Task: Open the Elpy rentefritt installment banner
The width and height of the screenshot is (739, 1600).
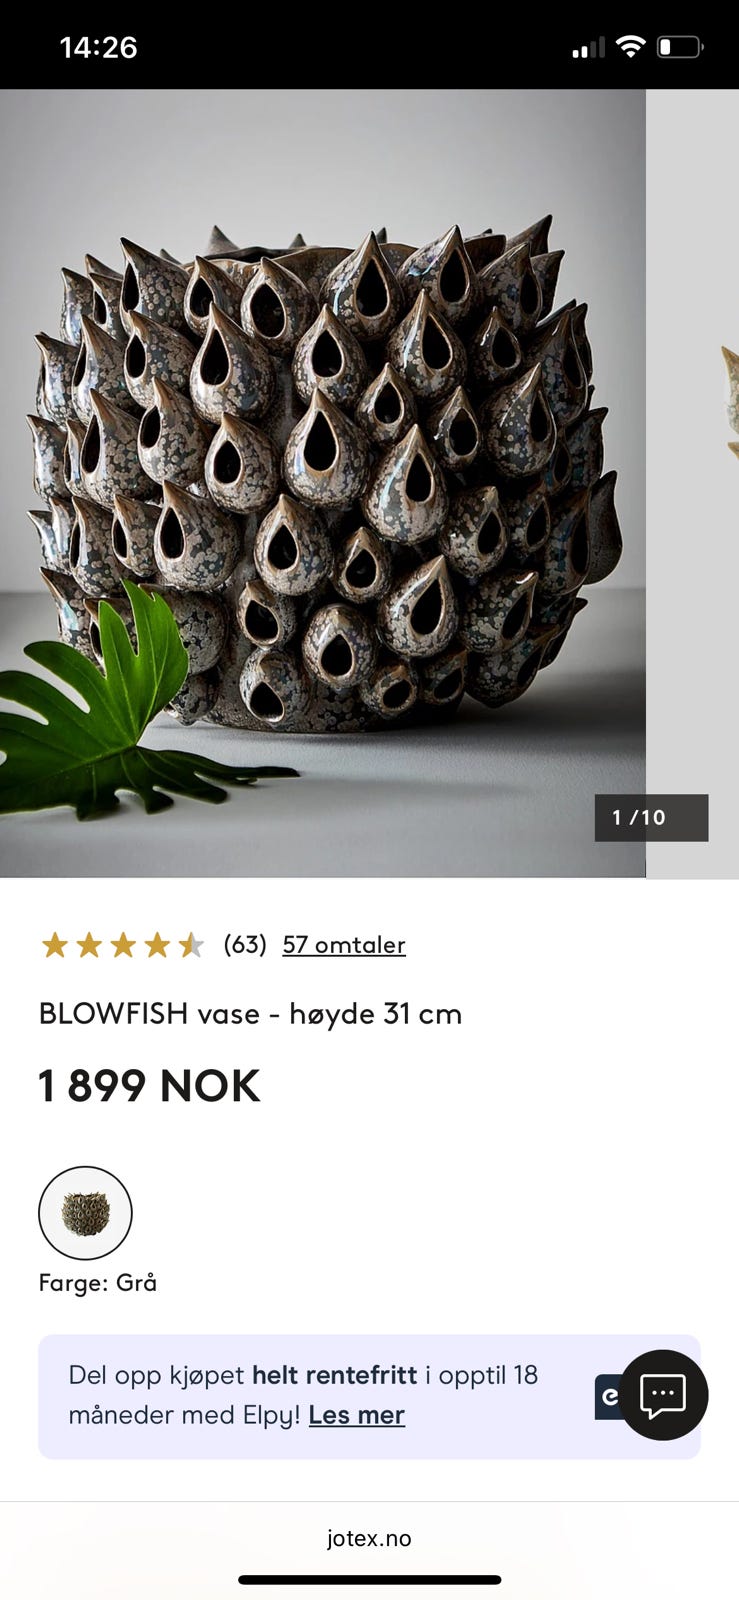Action: pos(369,1396)
